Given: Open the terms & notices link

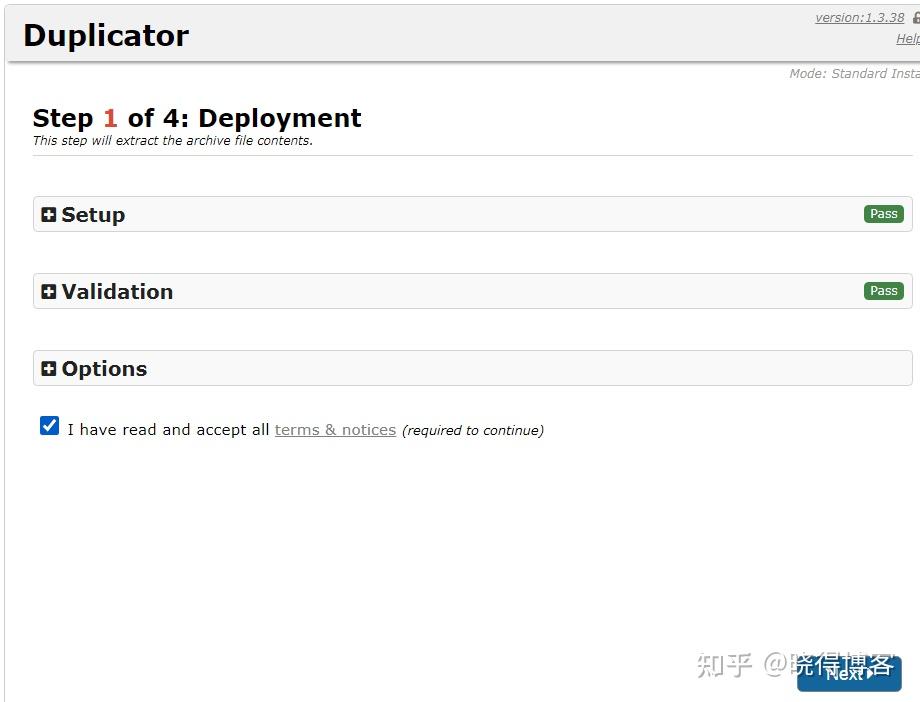Looking at the screenshot, I should coord(336,430).
